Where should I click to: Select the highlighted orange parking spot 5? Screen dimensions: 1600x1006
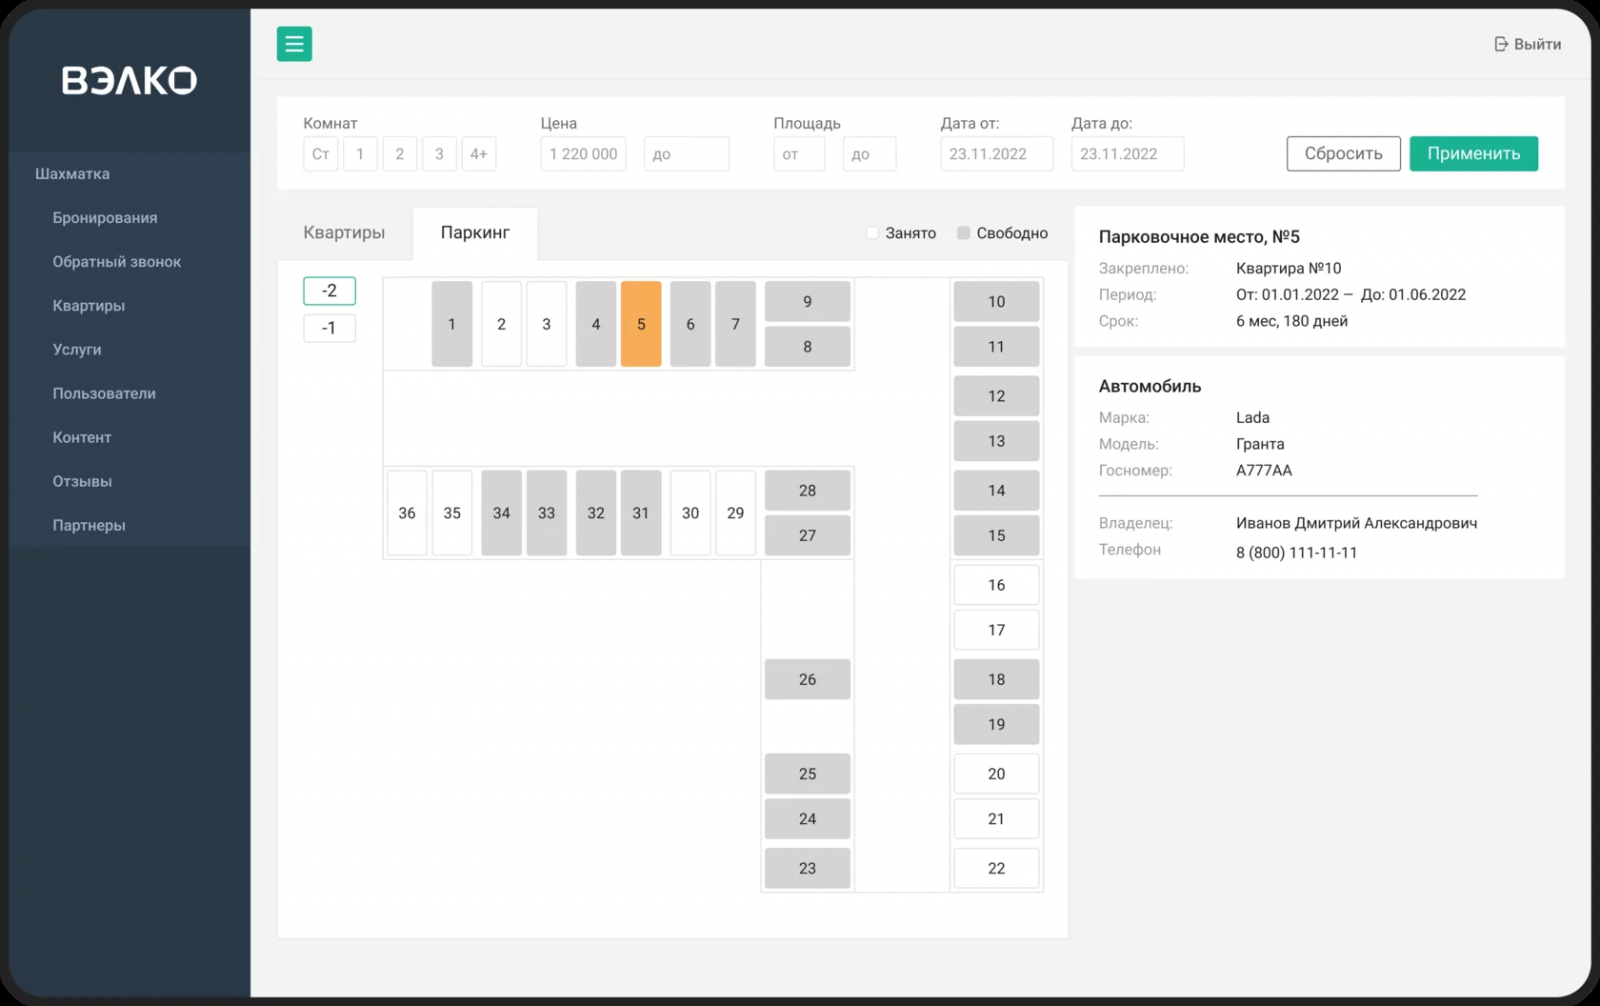click(641, 324)
